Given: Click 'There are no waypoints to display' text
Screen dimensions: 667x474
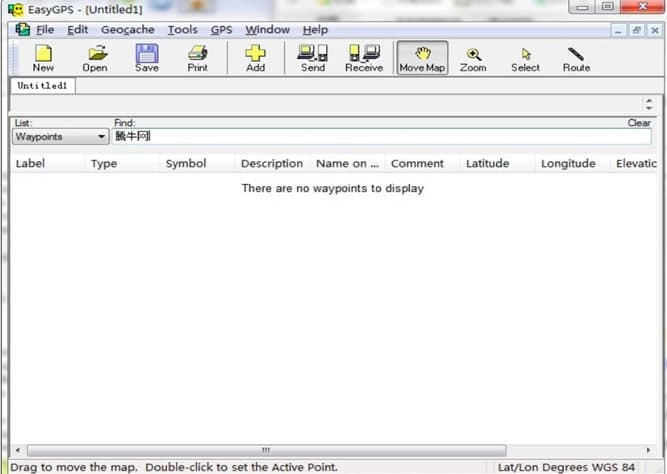Looking at the screenshot, I should (333, 188).
